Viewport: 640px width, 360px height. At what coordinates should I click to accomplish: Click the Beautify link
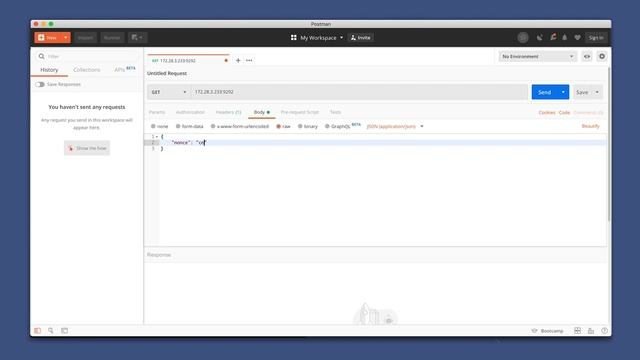click(591, 126)
